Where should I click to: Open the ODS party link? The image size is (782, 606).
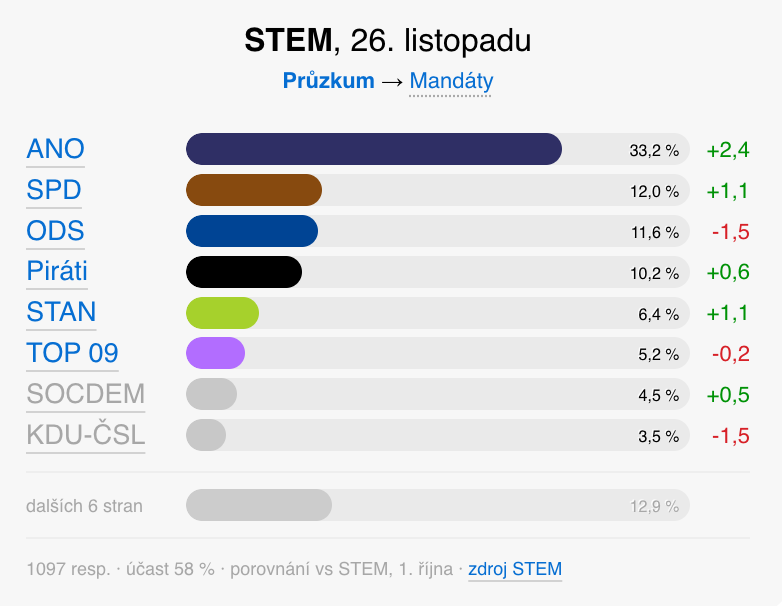coord(55,231)
